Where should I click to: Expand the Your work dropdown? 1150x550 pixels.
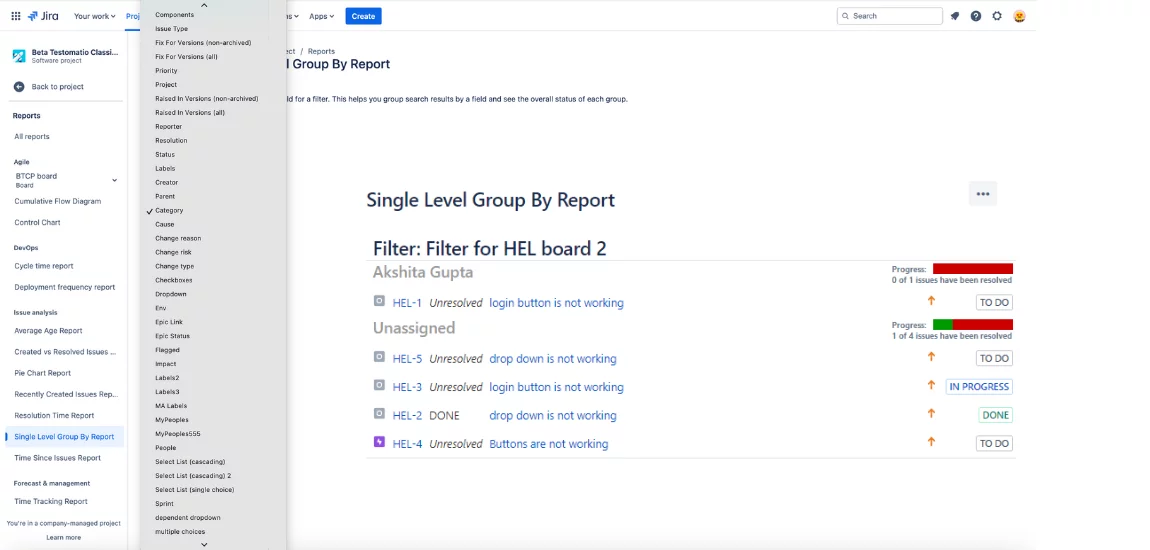(95, 16)
